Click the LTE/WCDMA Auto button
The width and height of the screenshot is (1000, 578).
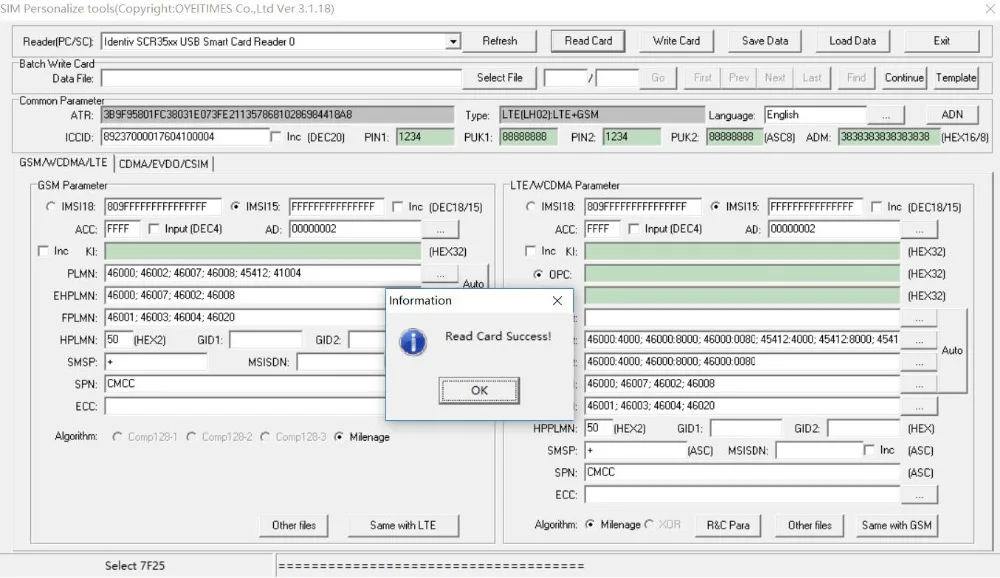pos(952,350)
